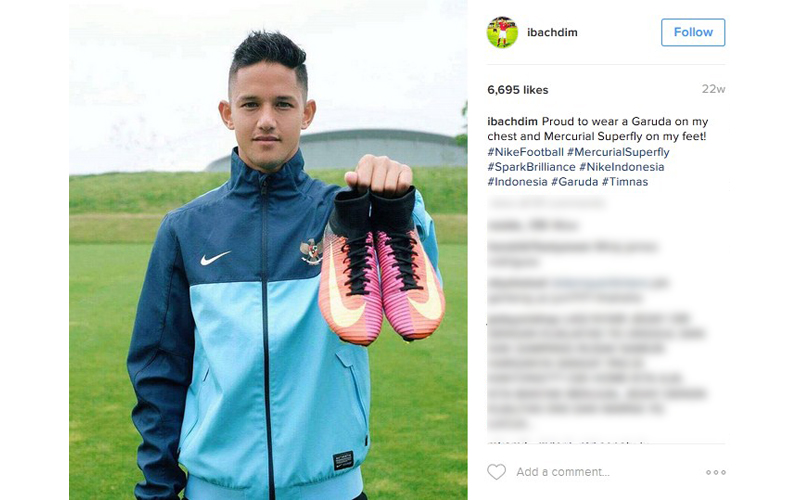Click the heart like icon
The height and width of the screenshot is (500, 800).
coord(496,472)
